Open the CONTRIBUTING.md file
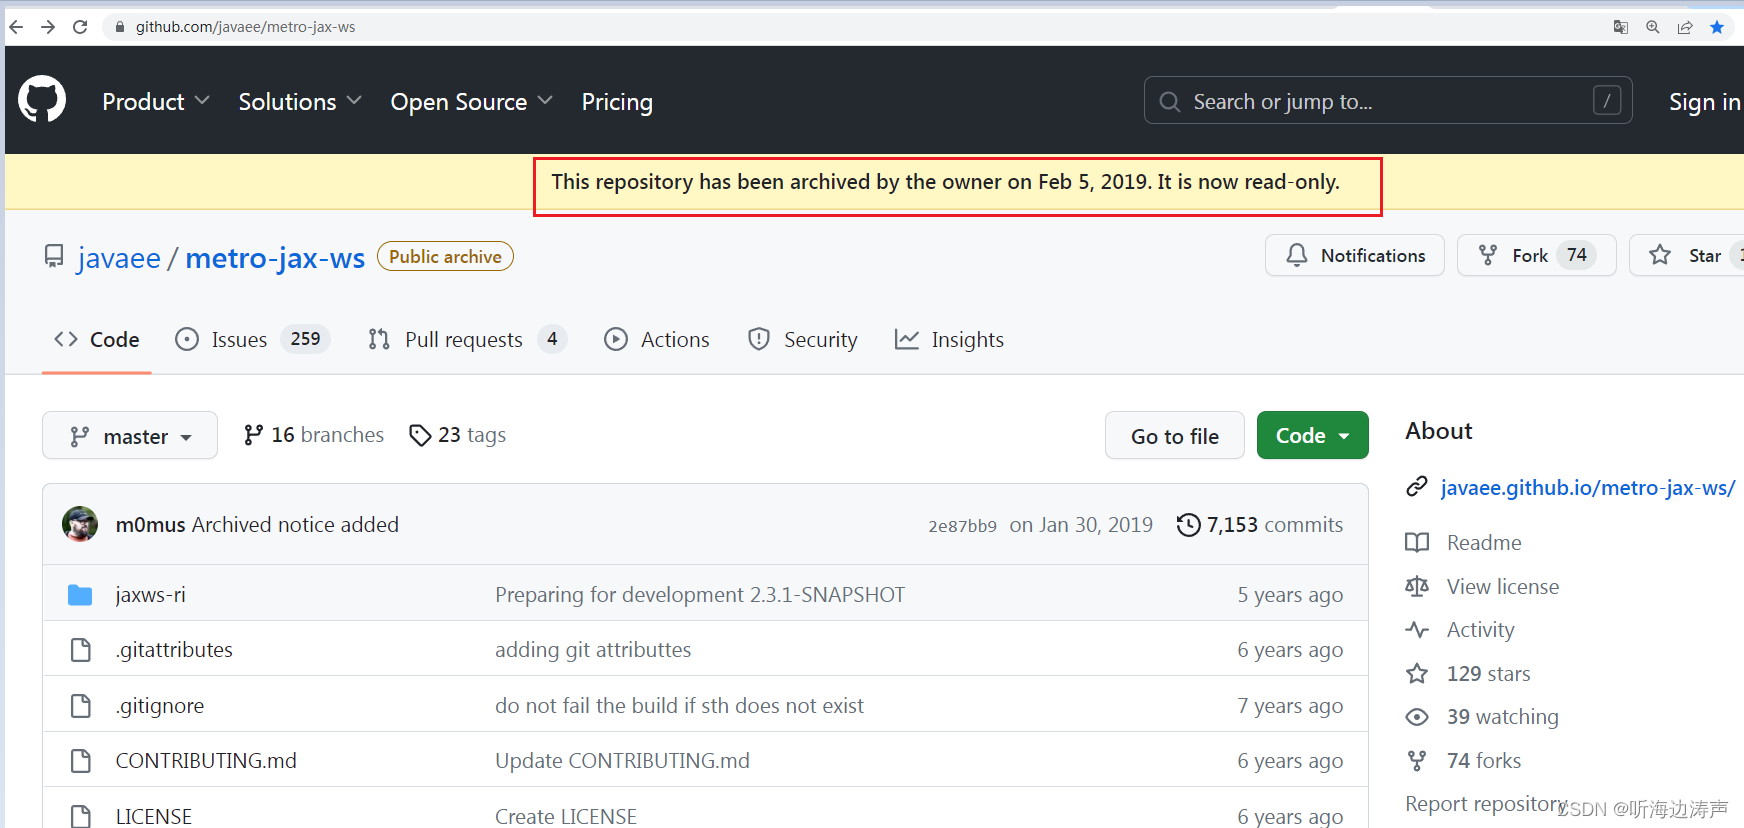 pos(206,761)
